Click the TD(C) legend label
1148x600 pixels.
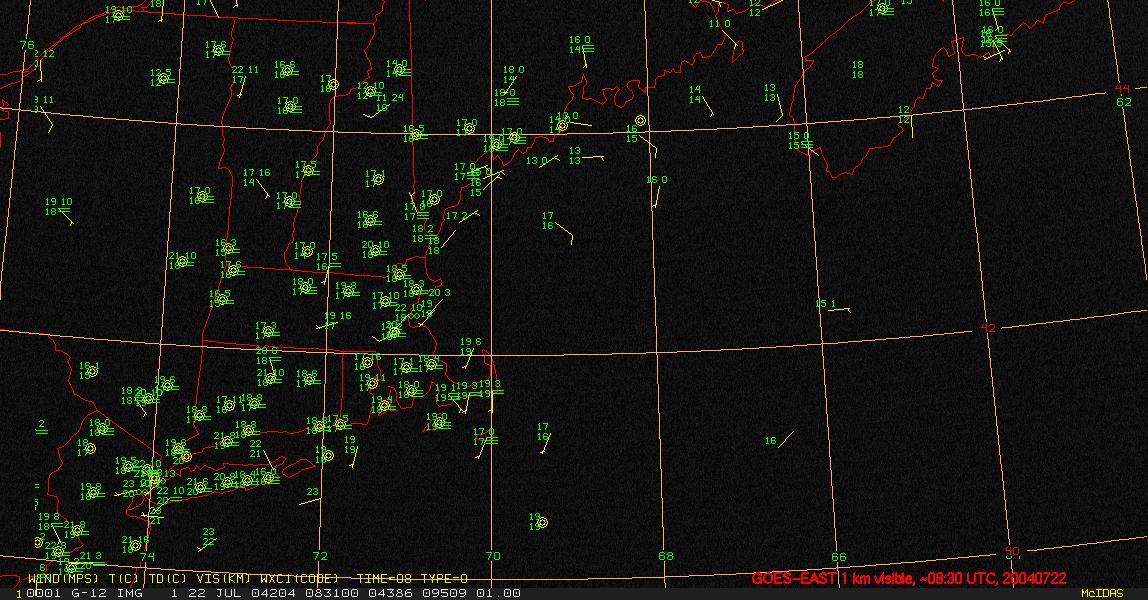(168, 579)
